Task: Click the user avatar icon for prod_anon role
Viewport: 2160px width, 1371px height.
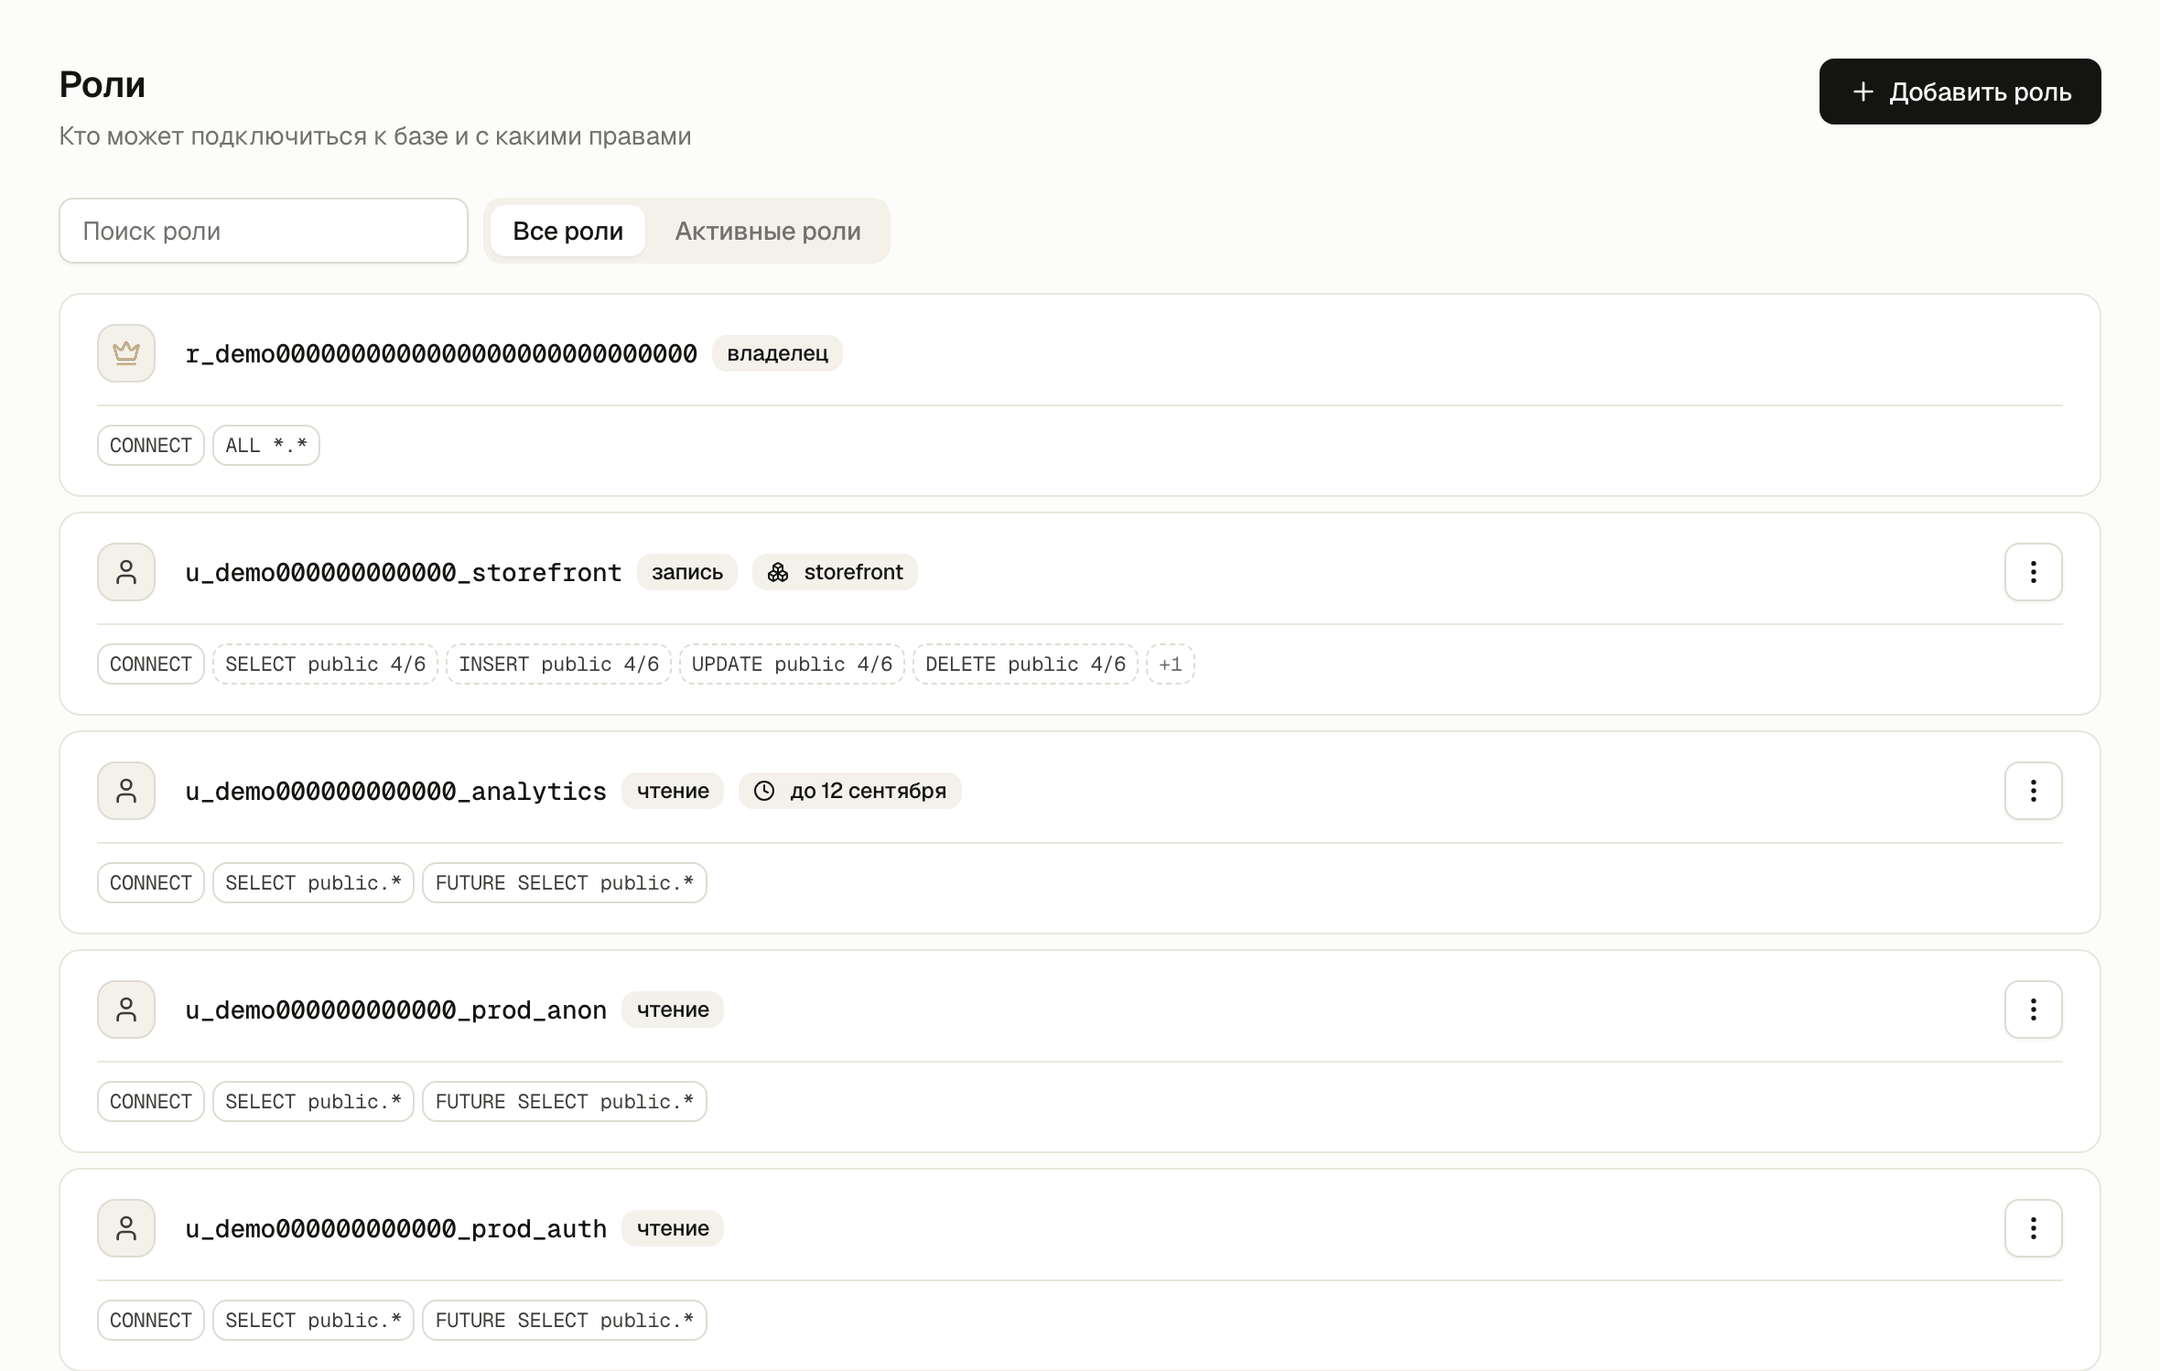Action: click(x=126, y=1010)
